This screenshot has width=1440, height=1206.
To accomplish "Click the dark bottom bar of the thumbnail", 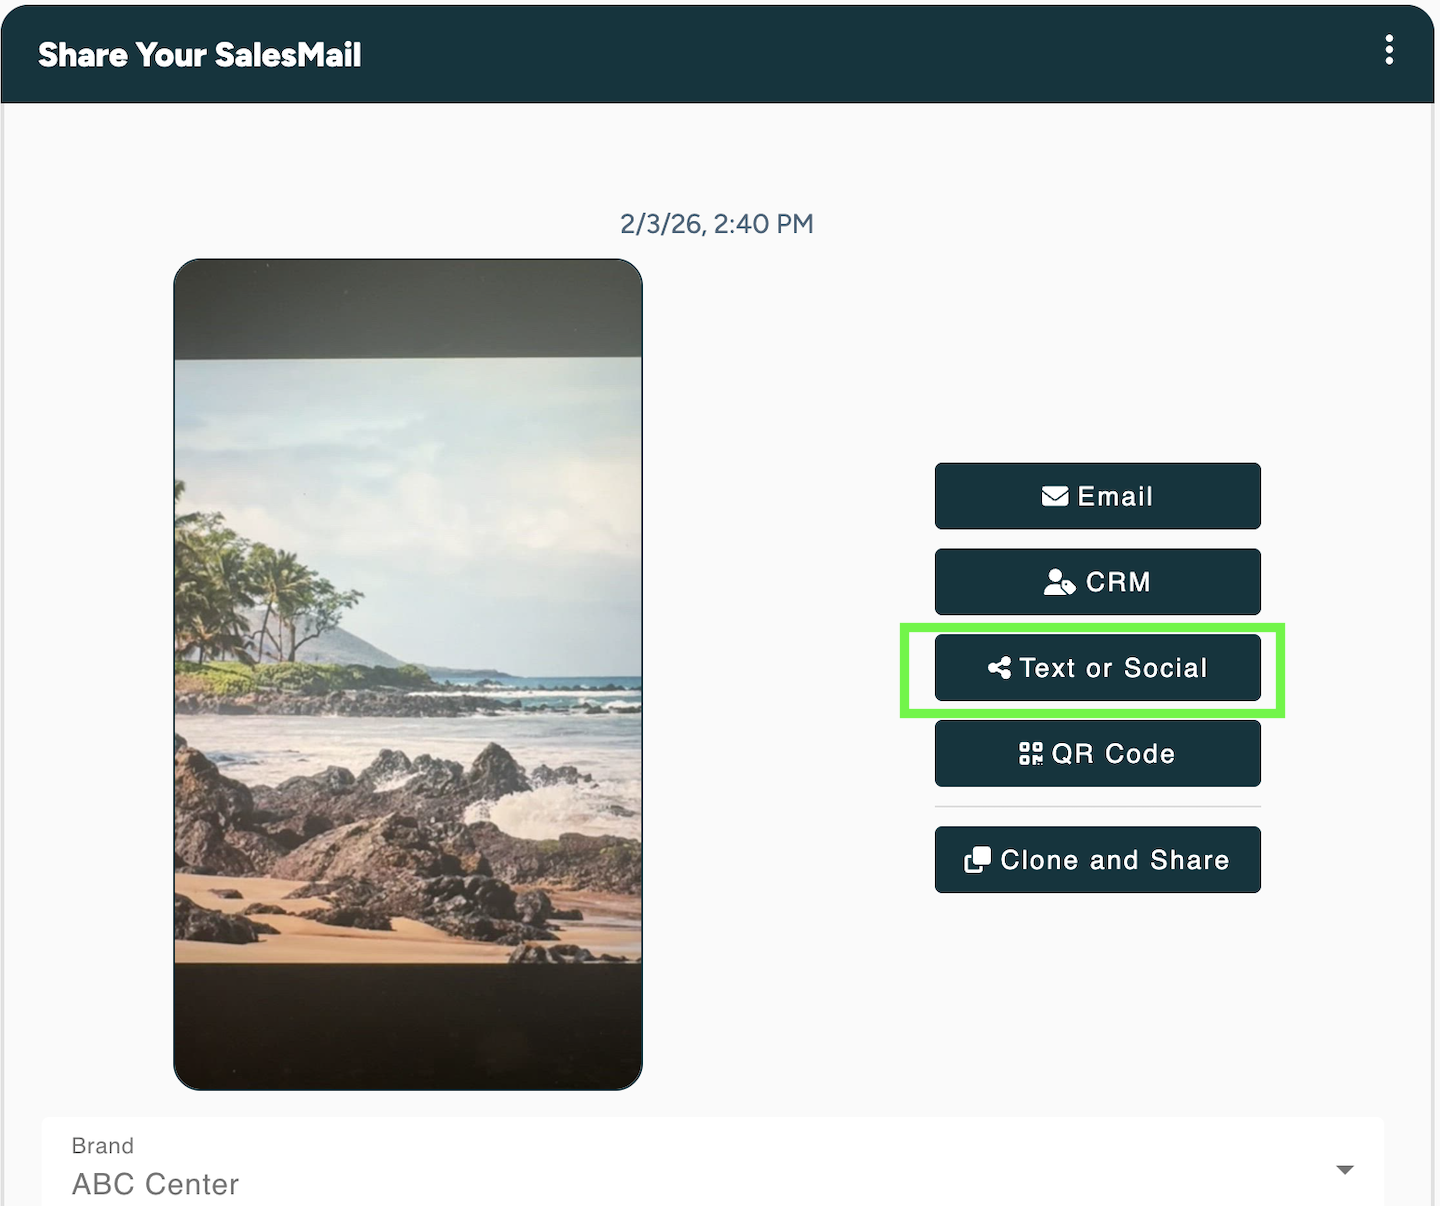I will tap(408, 1025).
